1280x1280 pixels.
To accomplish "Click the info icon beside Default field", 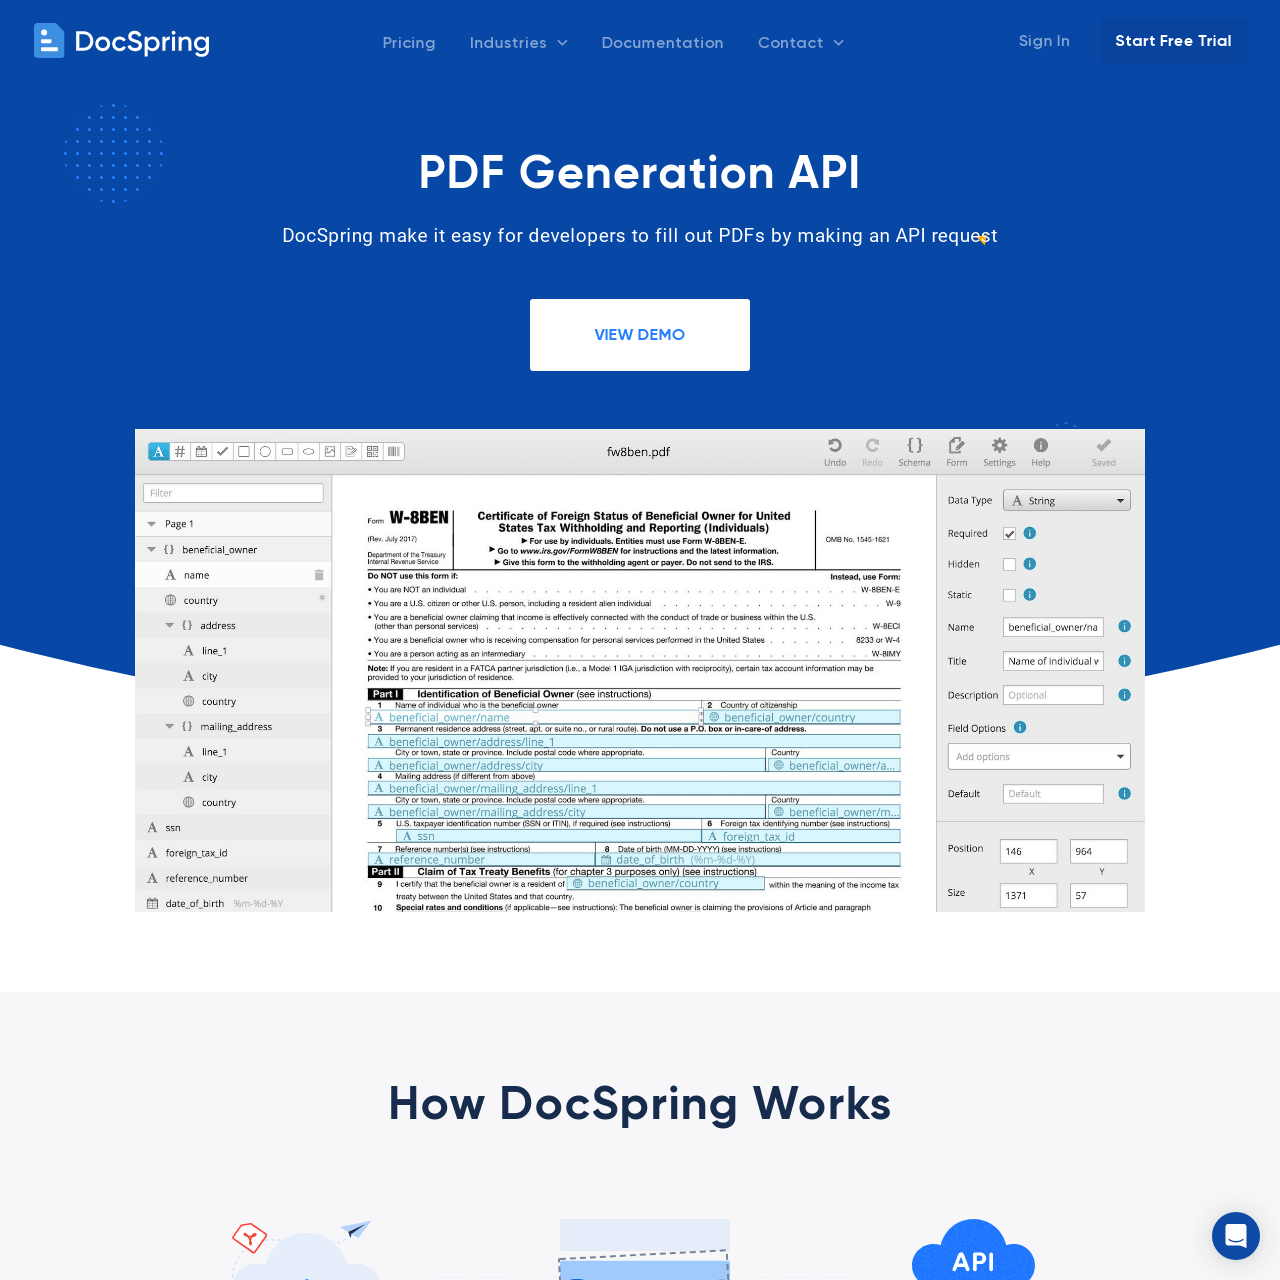I will (x=1124, y=793).
